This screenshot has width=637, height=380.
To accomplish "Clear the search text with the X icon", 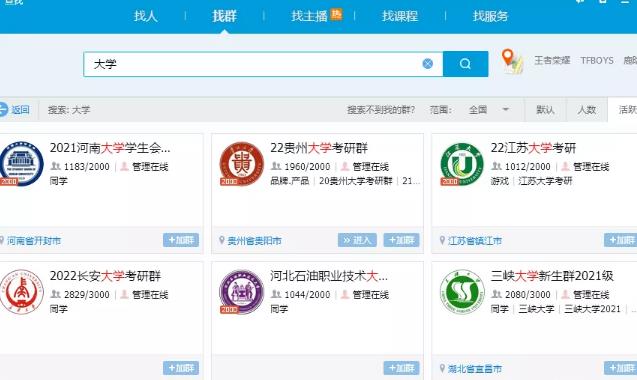I will tap(427, 64).
